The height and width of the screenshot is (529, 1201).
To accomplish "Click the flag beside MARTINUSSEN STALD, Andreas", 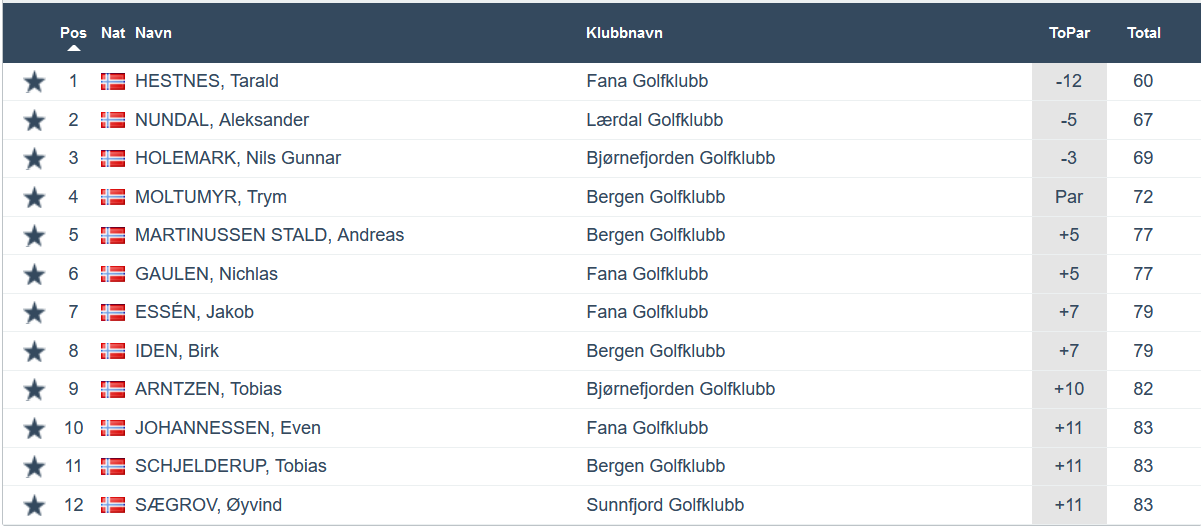I will [x=113, y=236].
